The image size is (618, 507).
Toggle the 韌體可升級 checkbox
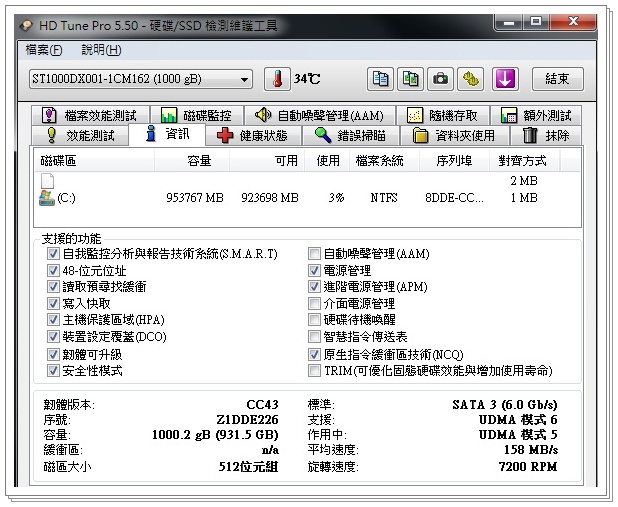coord(53,354)
